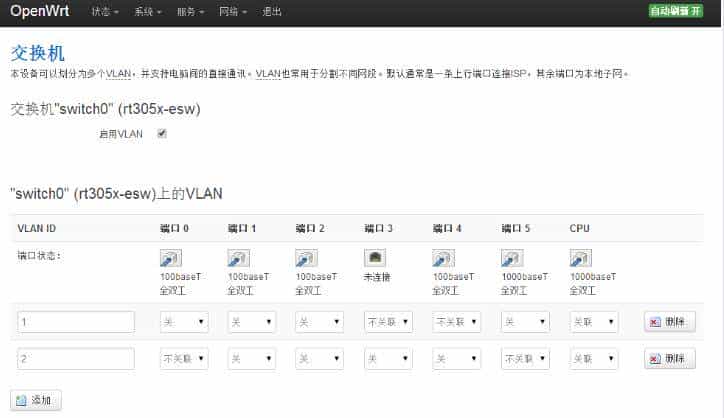Click the VLAN ID column header
Image resolution: width=724 pixels, height=418 pixels.
click(x=36, y=228)
